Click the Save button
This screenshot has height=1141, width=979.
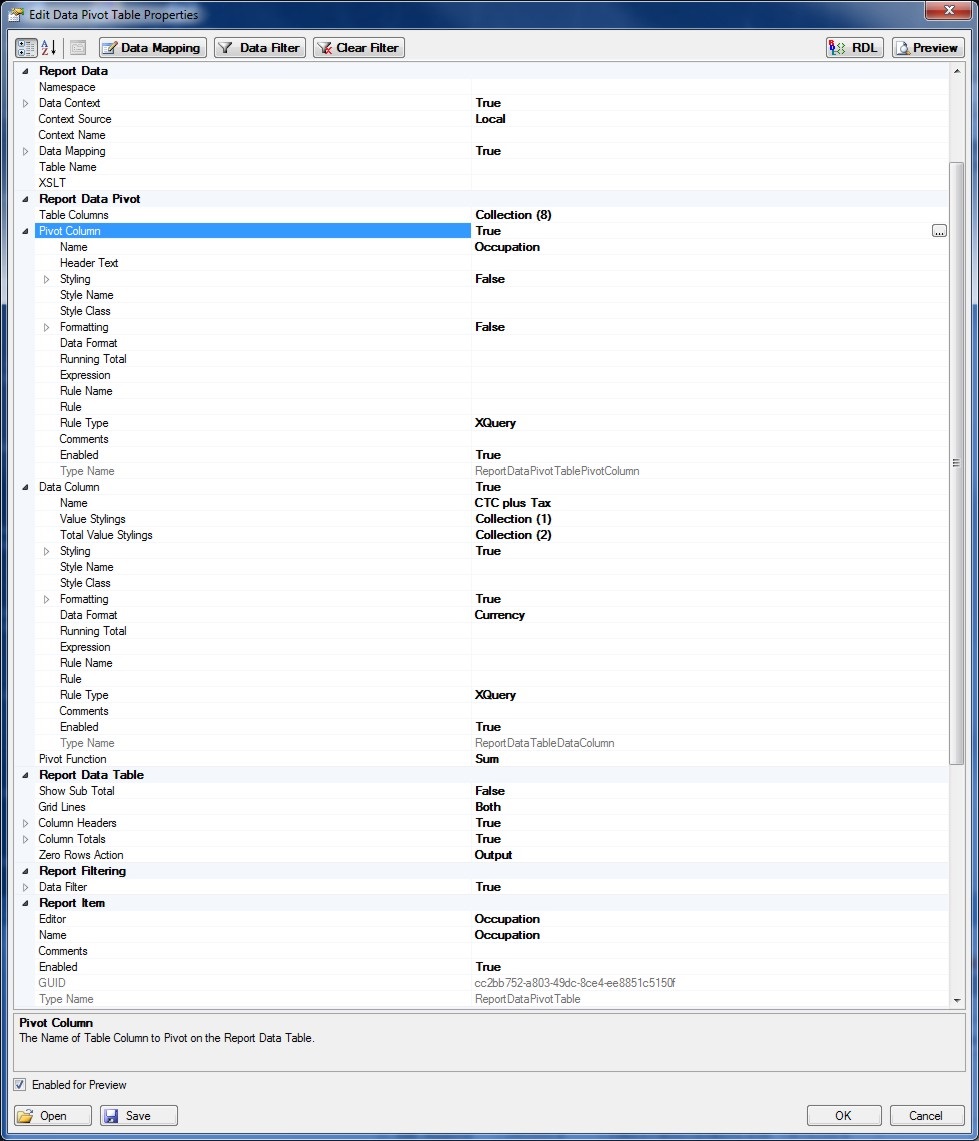coord(139,1116)
